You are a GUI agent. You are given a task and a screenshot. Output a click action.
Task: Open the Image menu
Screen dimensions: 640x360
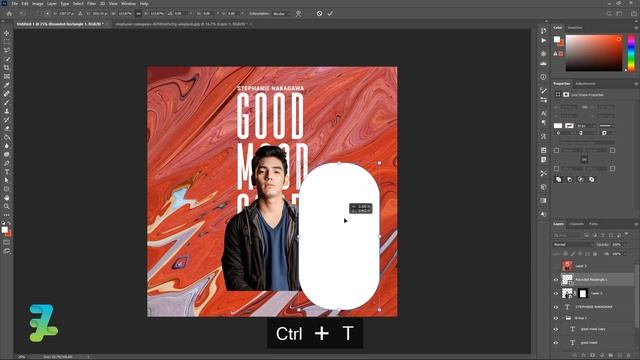tap(38, 4)
